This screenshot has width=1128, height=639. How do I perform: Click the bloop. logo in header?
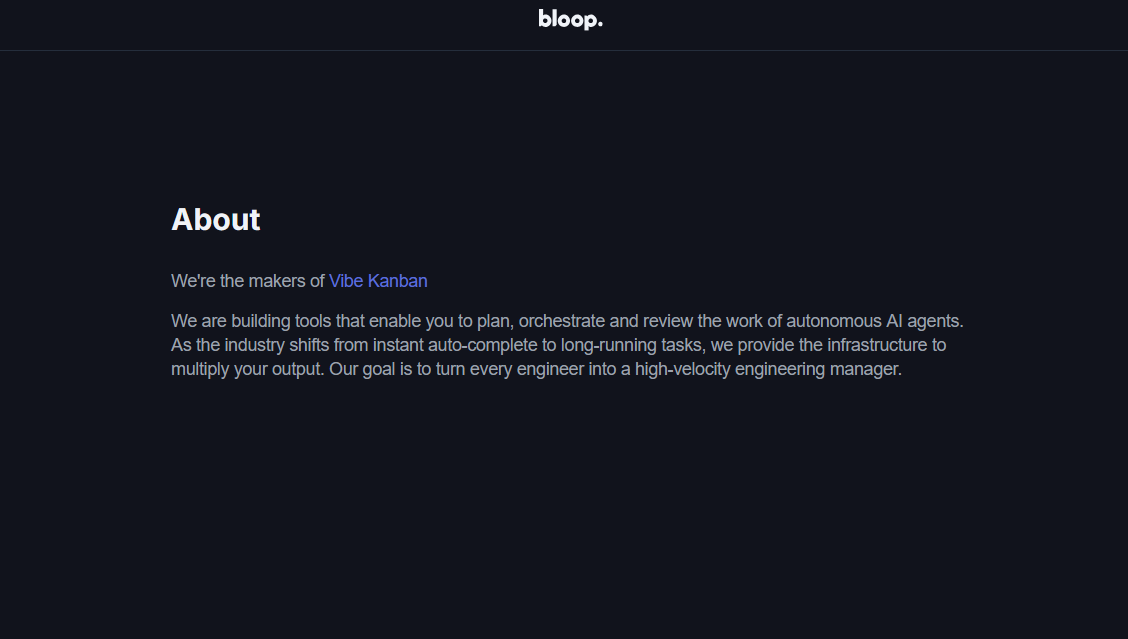(x=570, y=19)
